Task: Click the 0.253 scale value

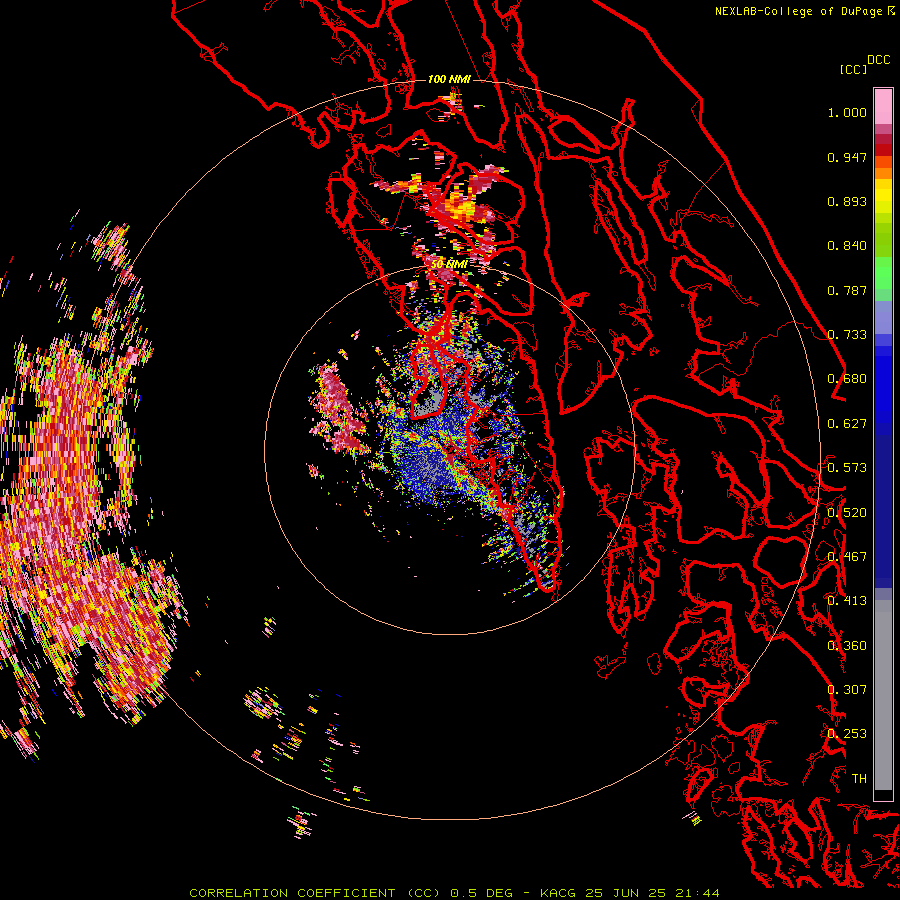Action: point(847,734)
